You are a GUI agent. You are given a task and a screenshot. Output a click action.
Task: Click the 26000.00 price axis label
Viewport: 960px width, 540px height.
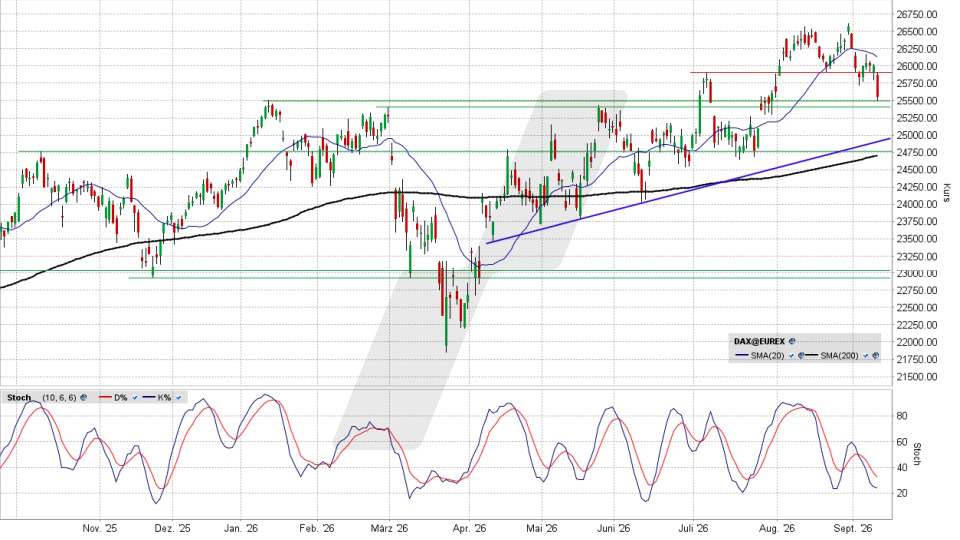(x=916, y=66)
